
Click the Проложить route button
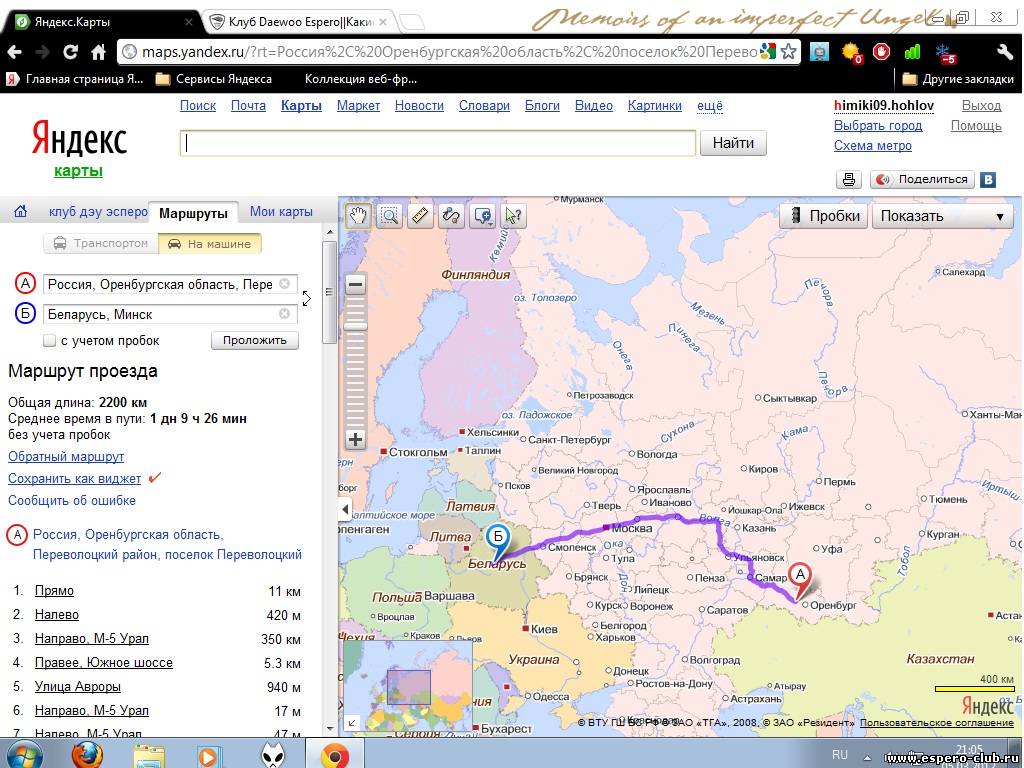(x=255, y=340)
